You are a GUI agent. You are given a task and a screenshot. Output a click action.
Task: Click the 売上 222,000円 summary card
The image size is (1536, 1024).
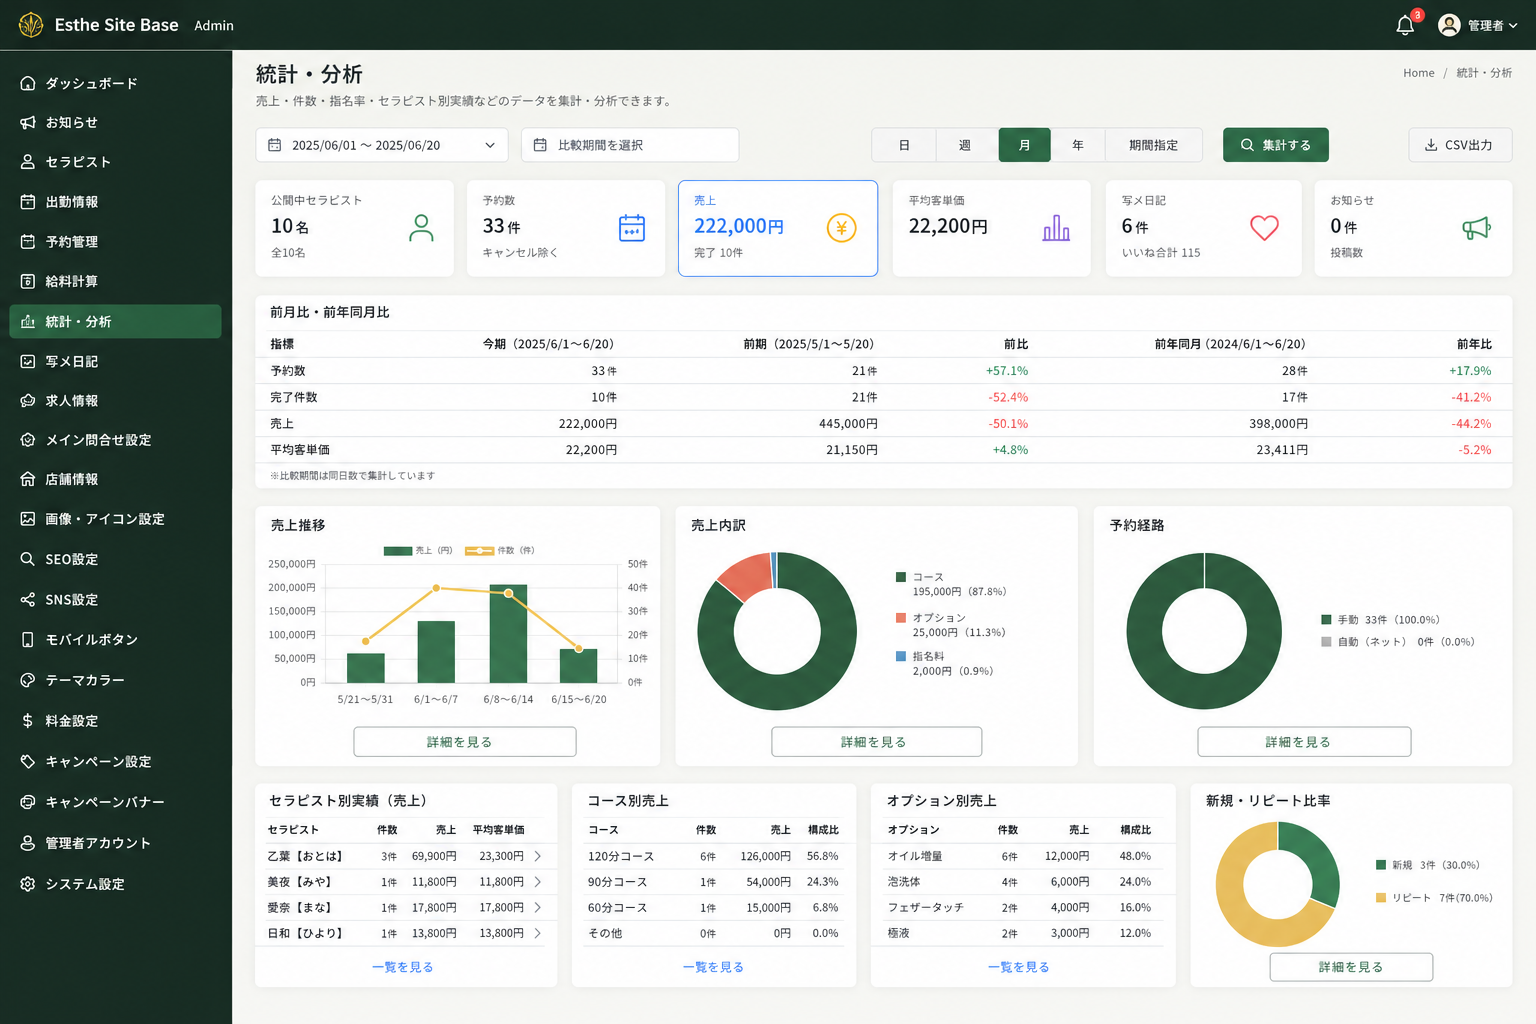click(x=778, y=228)
